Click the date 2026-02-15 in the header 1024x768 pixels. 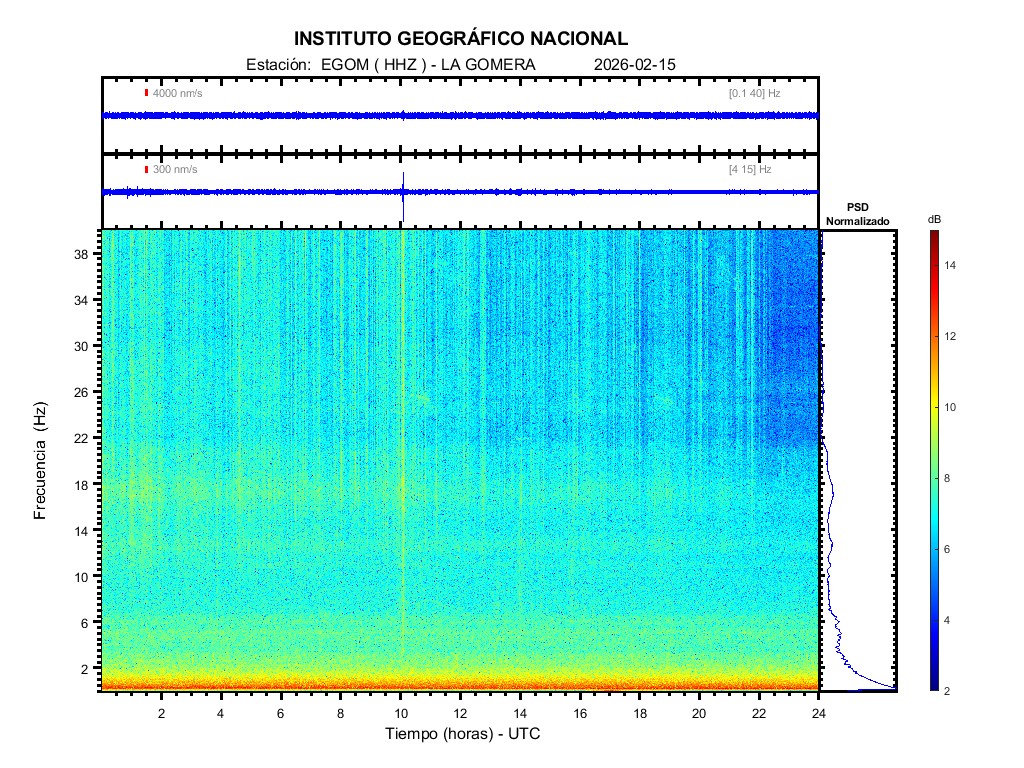635,64
